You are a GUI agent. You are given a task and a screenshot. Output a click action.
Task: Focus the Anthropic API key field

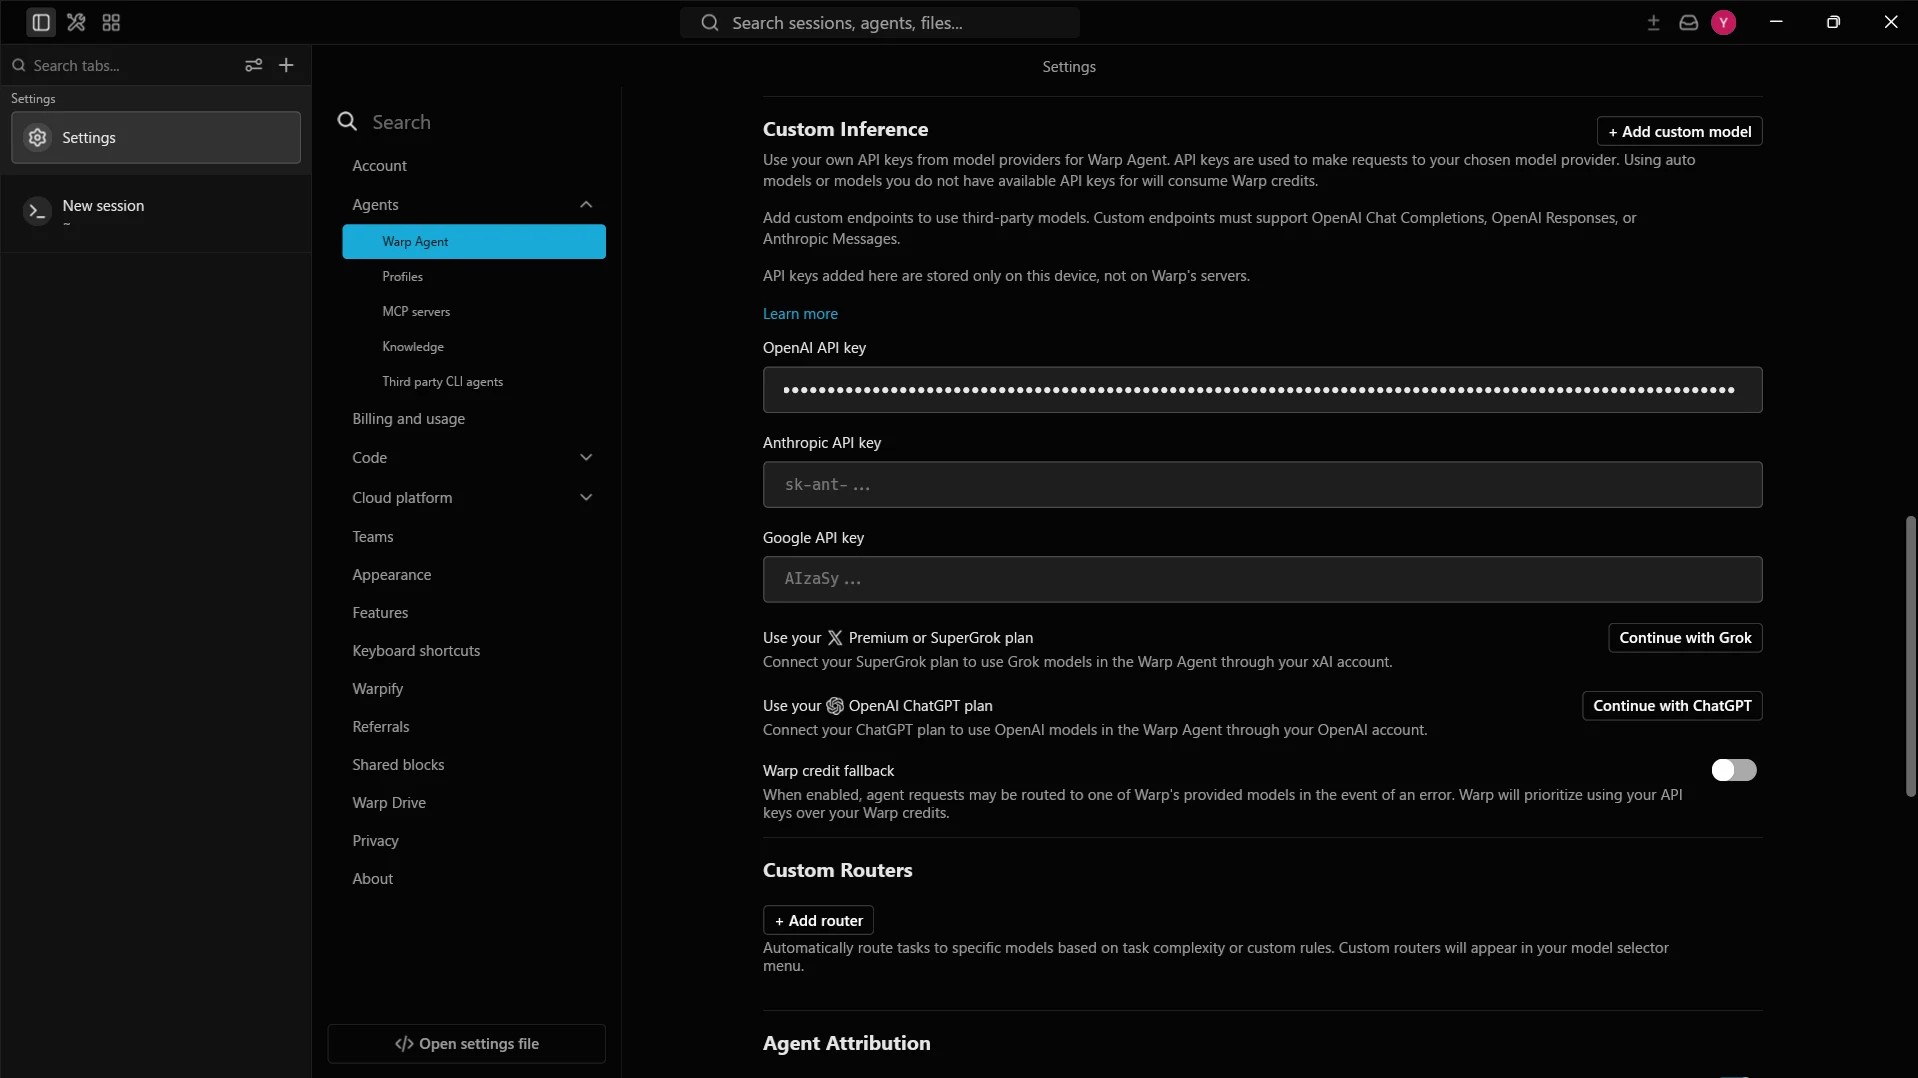pyautogui.click(x=1262, y=485)
